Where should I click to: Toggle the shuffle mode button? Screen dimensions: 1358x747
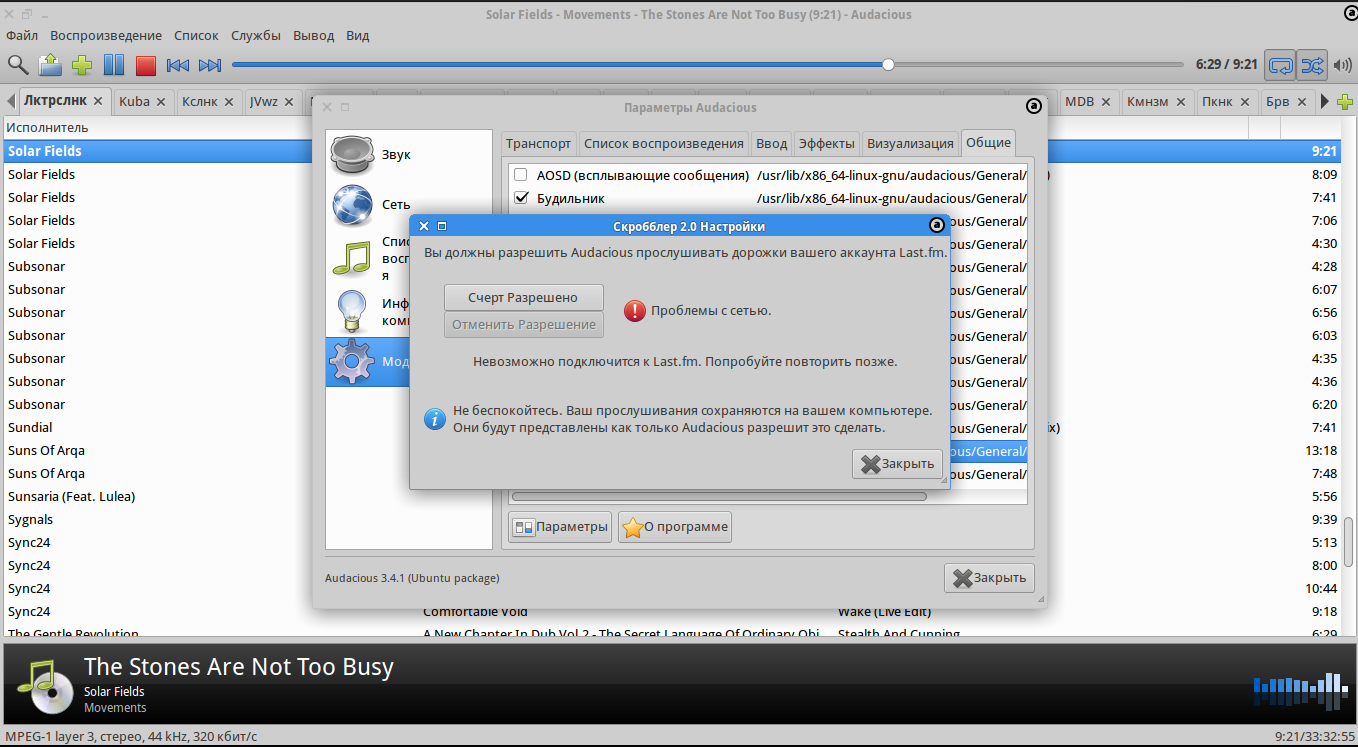1312,65
